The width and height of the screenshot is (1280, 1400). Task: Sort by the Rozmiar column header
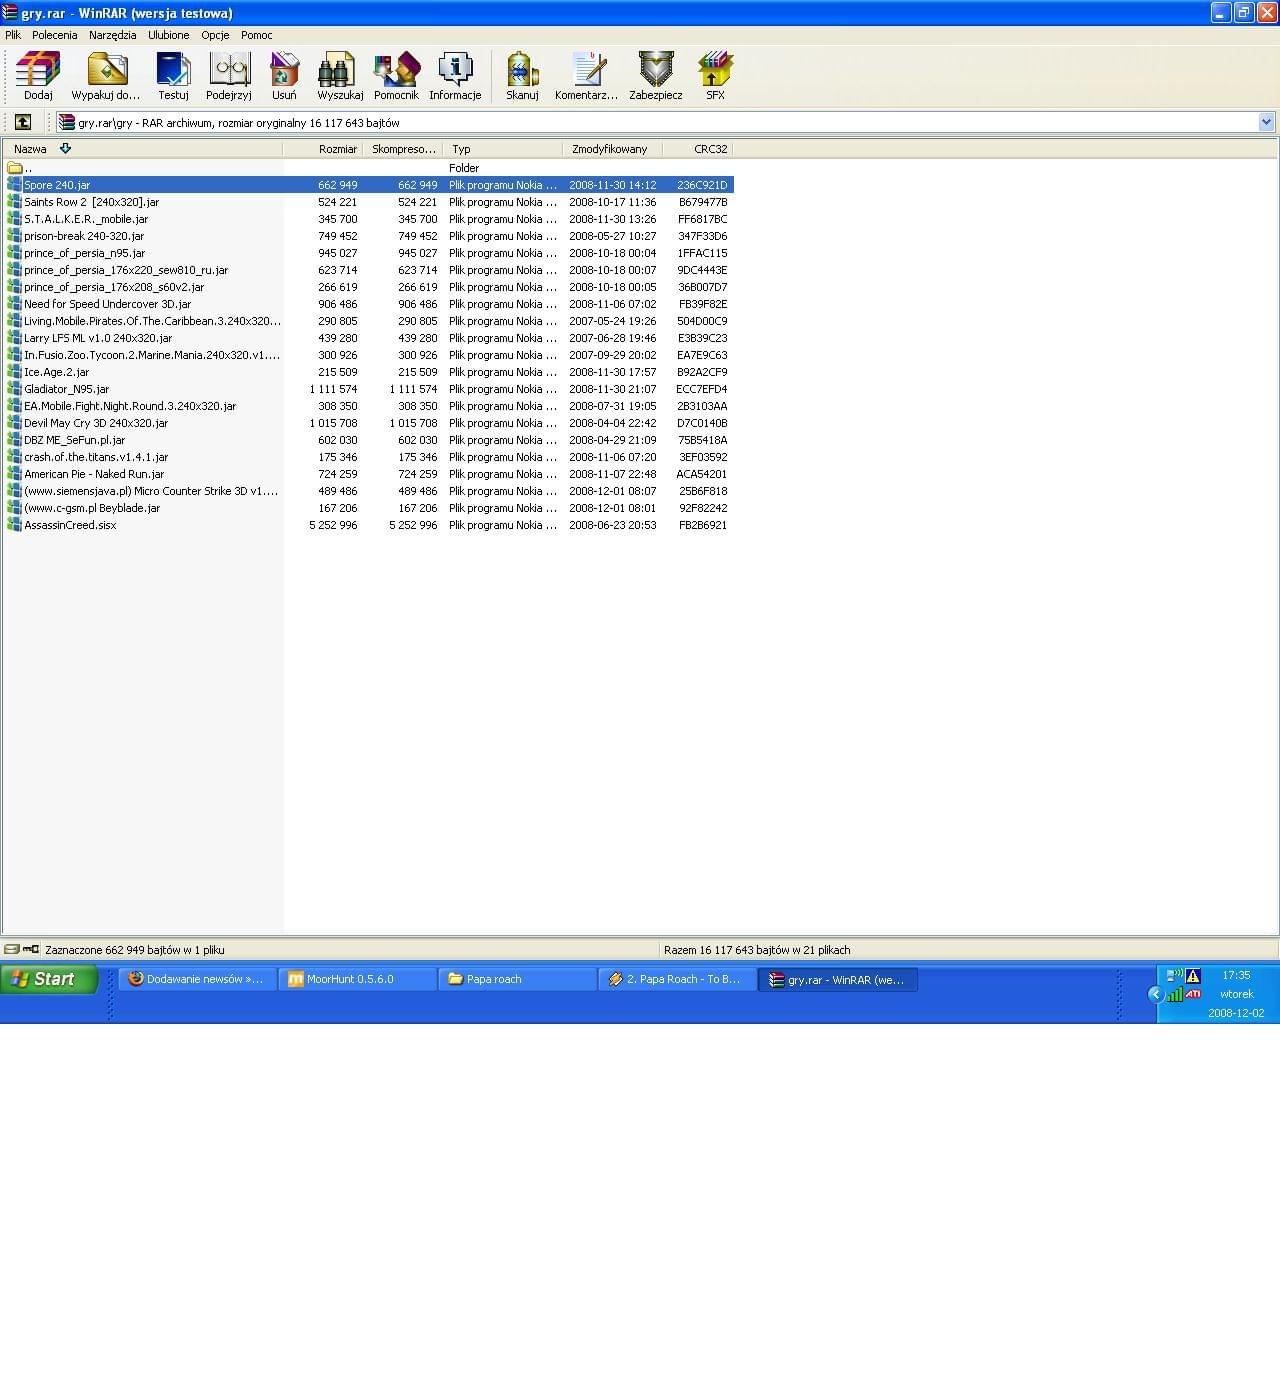[337, 149]
